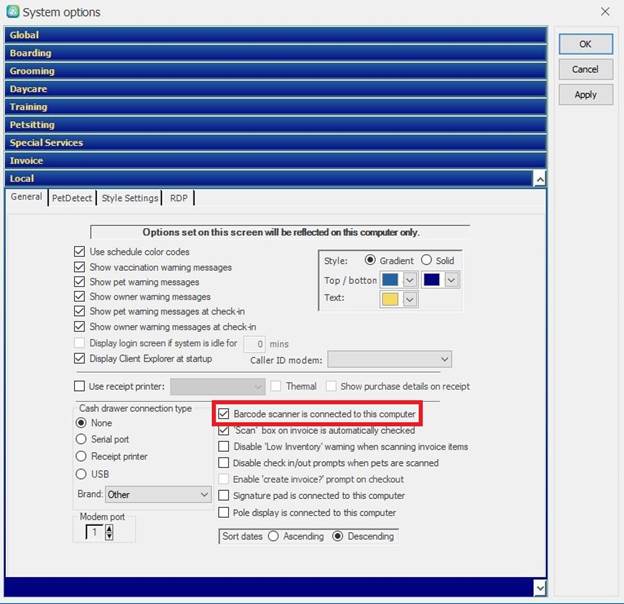Screen dimensions: 624x604
Task: Switch to the PetDetect tab
Action: (72, 198)
